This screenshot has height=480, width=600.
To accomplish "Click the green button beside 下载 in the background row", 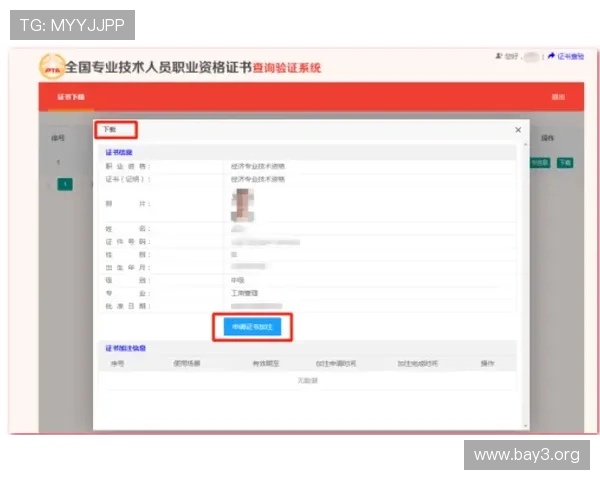I will tap(540, 163).
